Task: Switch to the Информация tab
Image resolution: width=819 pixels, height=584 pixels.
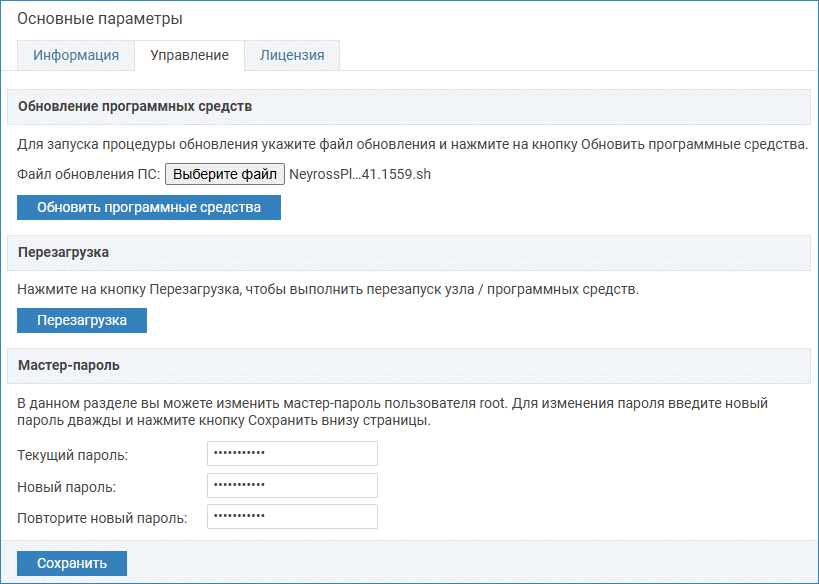Action: pyautogui.click(x=76, y=56)
